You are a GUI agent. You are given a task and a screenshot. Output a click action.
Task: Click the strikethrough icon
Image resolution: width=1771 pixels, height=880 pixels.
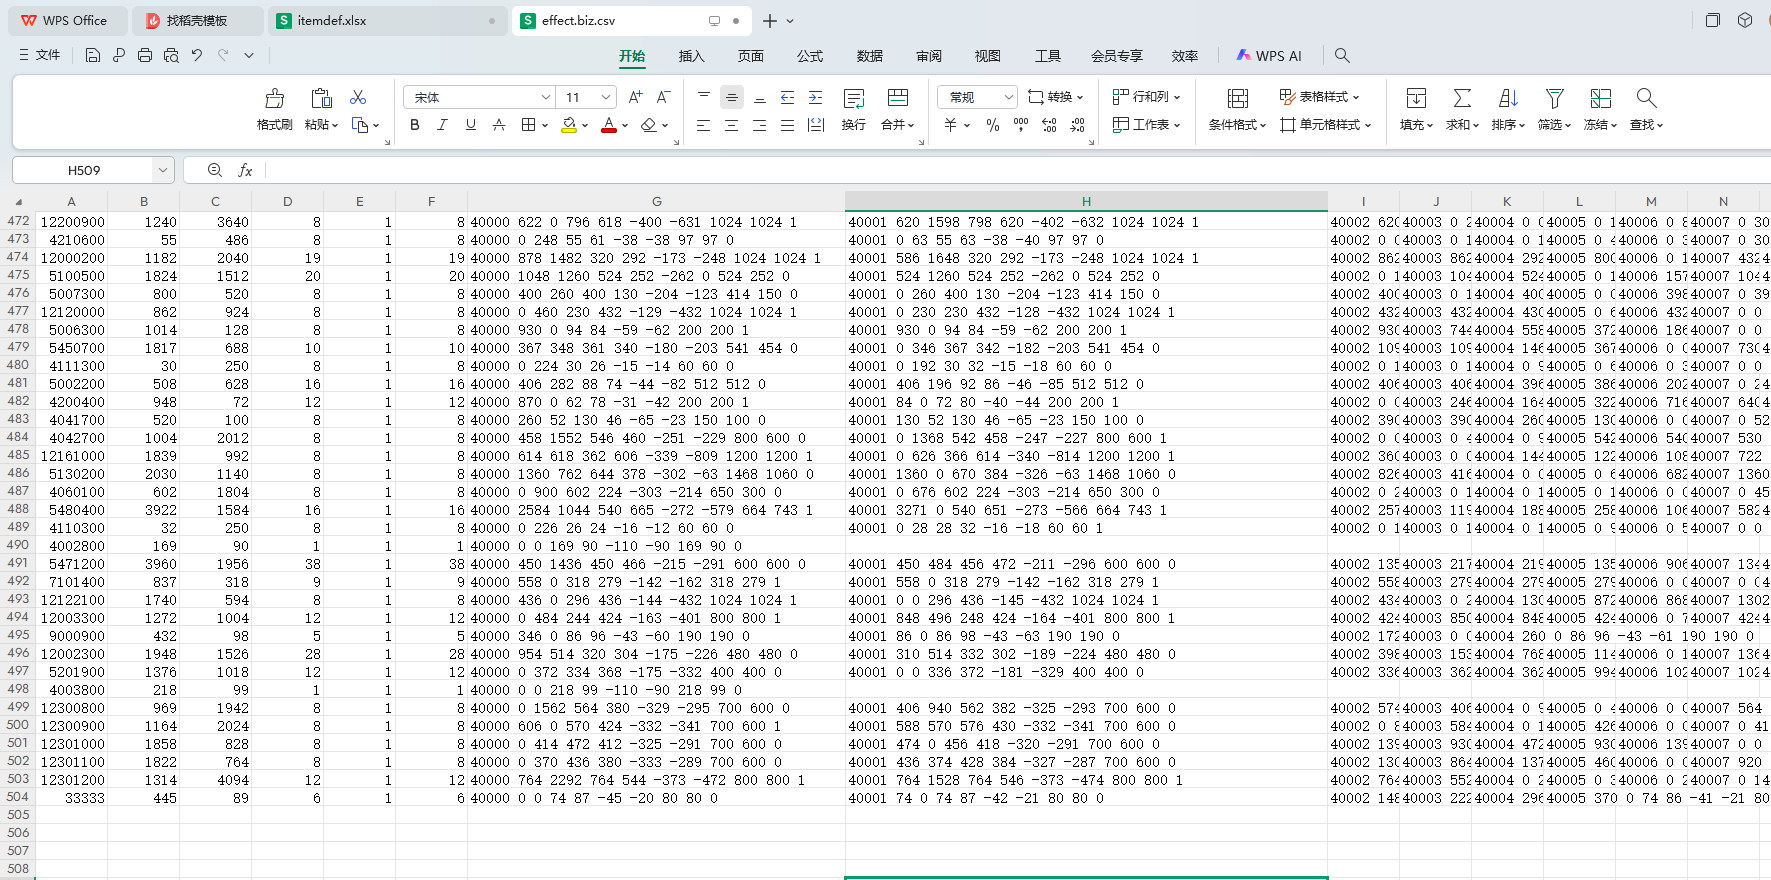(499, 125)
